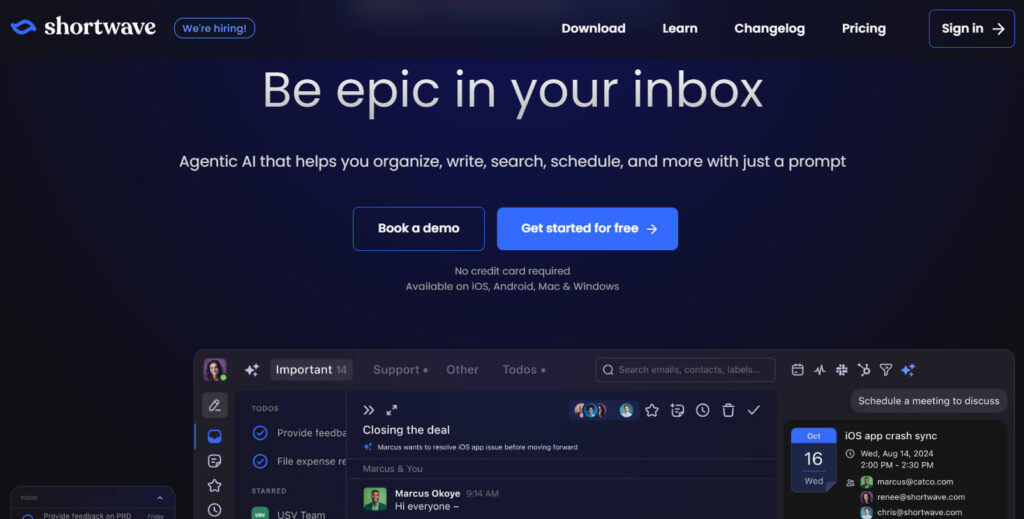Click the activity pulse icon

[x=820, y=370]
